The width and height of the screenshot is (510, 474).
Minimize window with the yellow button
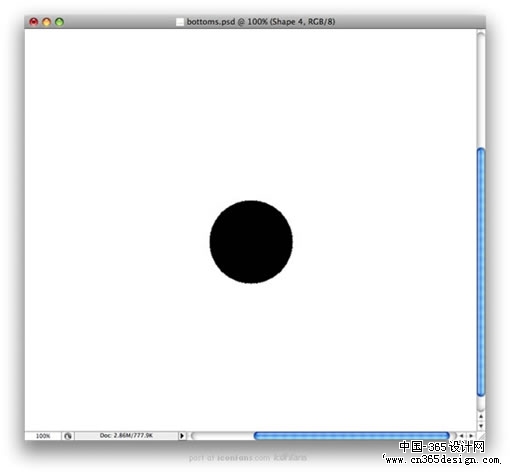46,22
